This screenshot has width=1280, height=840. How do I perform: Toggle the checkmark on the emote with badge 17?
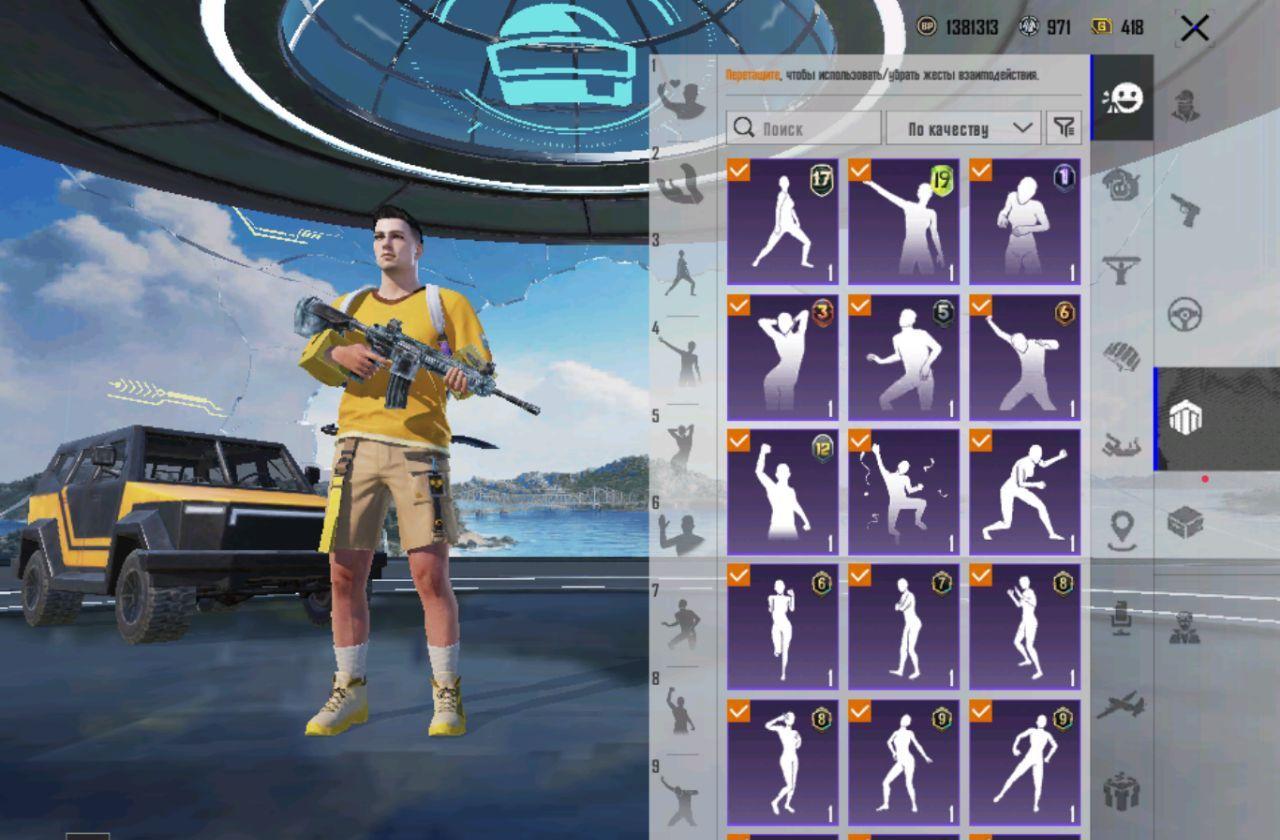739,170
